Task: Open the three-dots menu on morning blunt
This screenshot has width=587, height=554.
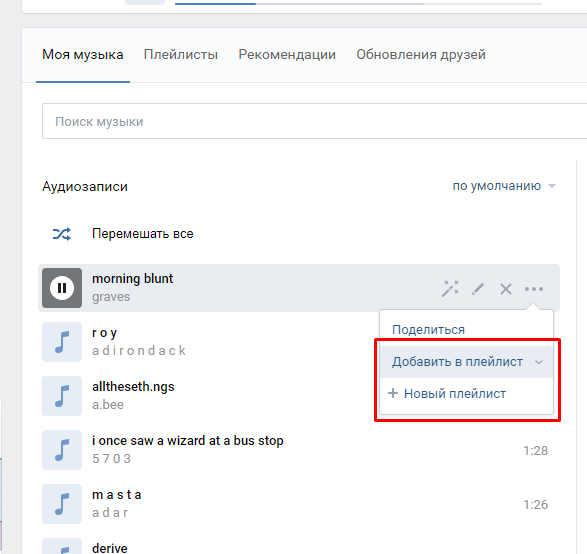Action: [x=534, y=289]
